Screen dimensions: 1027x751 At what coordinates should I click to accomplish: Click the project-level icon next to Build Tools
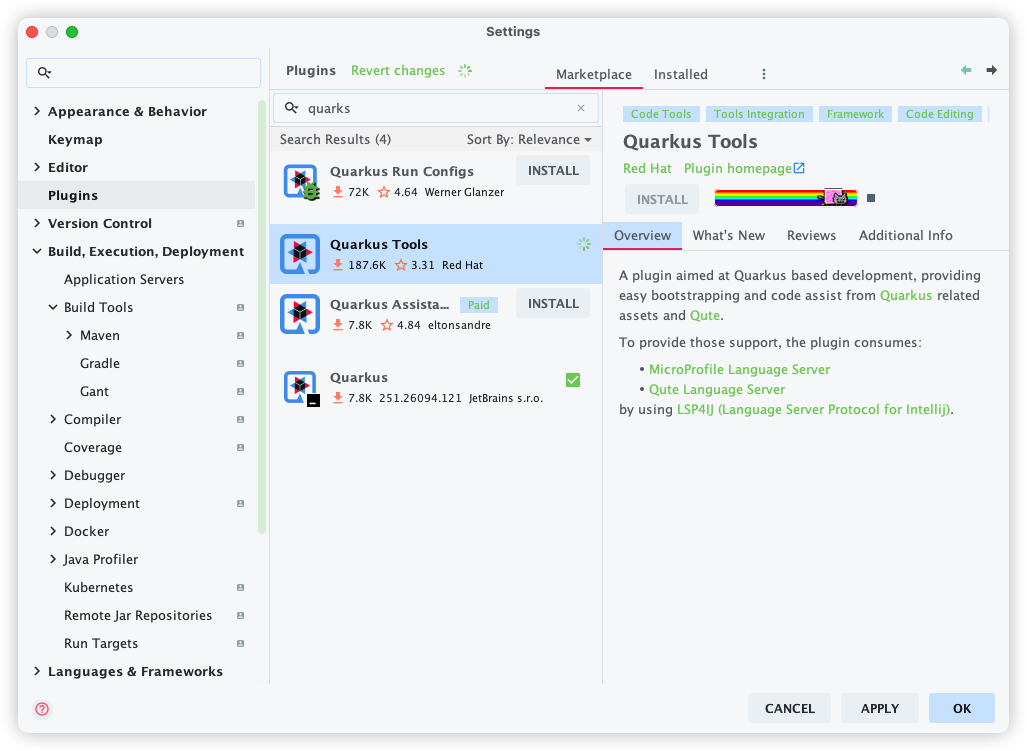pos(240,307)
